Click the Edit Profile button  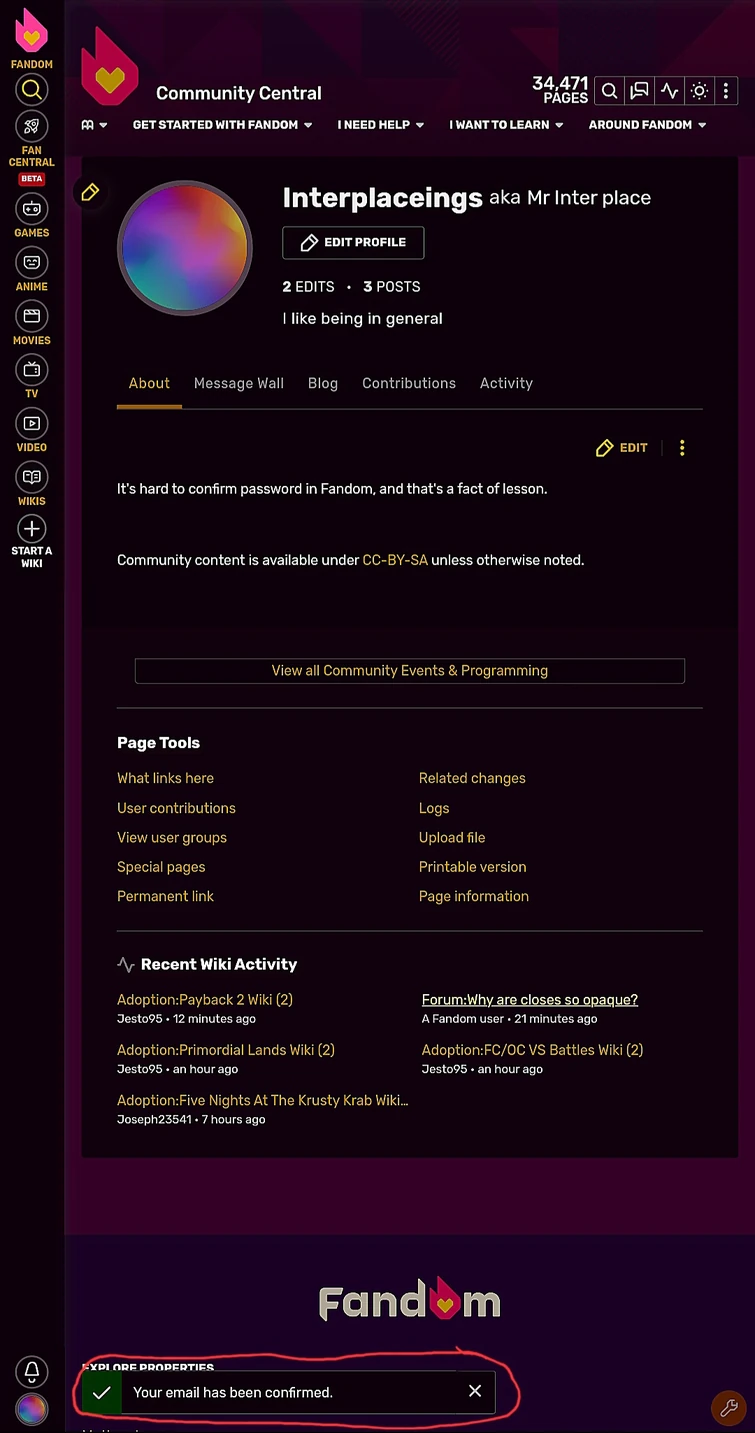353,242
